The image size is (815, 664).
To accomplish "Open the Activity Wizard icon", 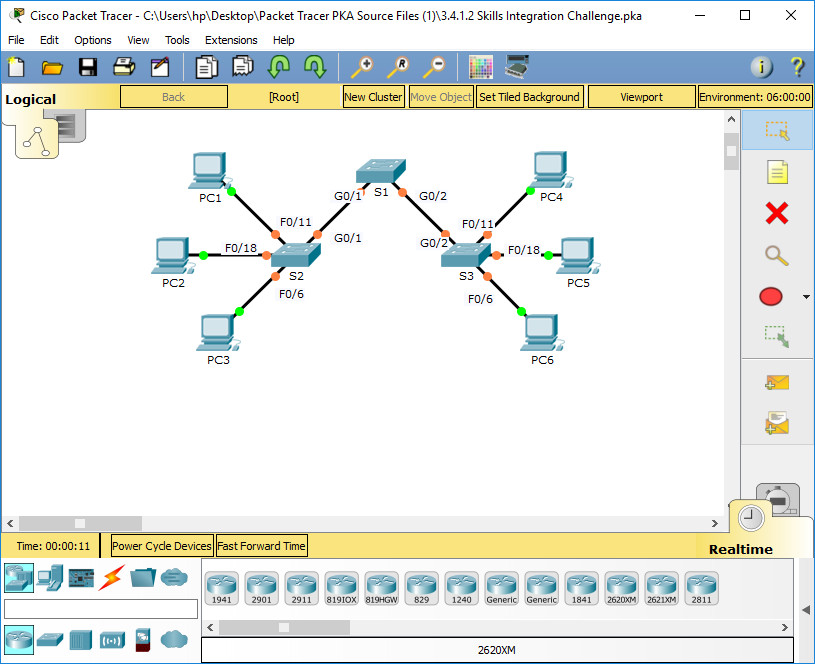I will coord(160,67).
